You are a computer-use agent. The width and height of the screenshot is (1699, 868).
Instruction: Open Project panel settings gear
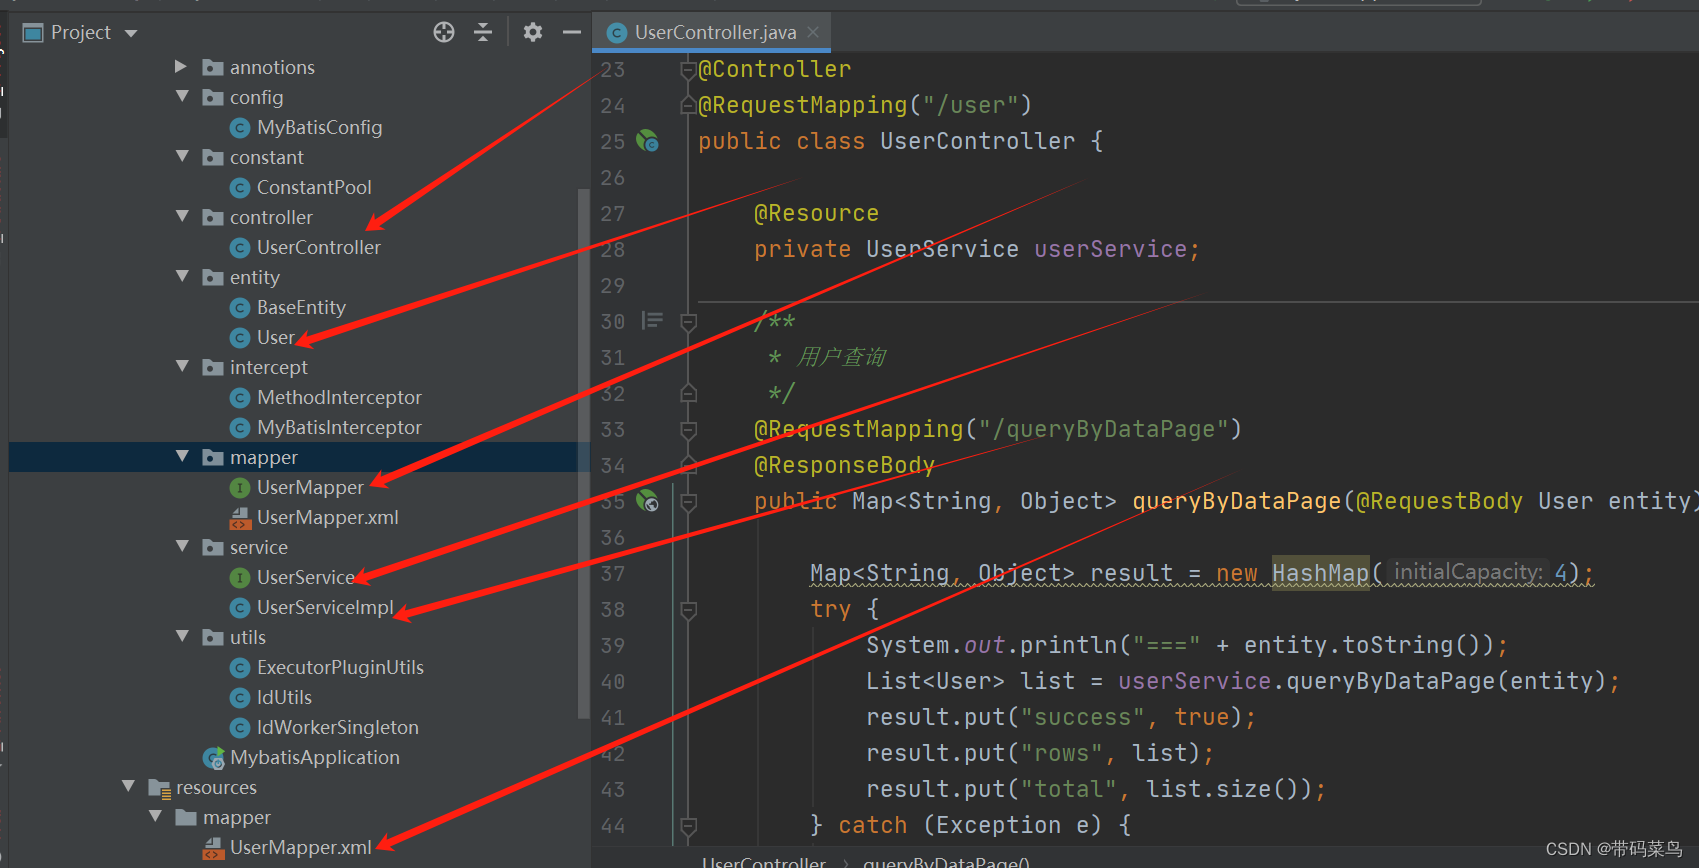(533, 33)
